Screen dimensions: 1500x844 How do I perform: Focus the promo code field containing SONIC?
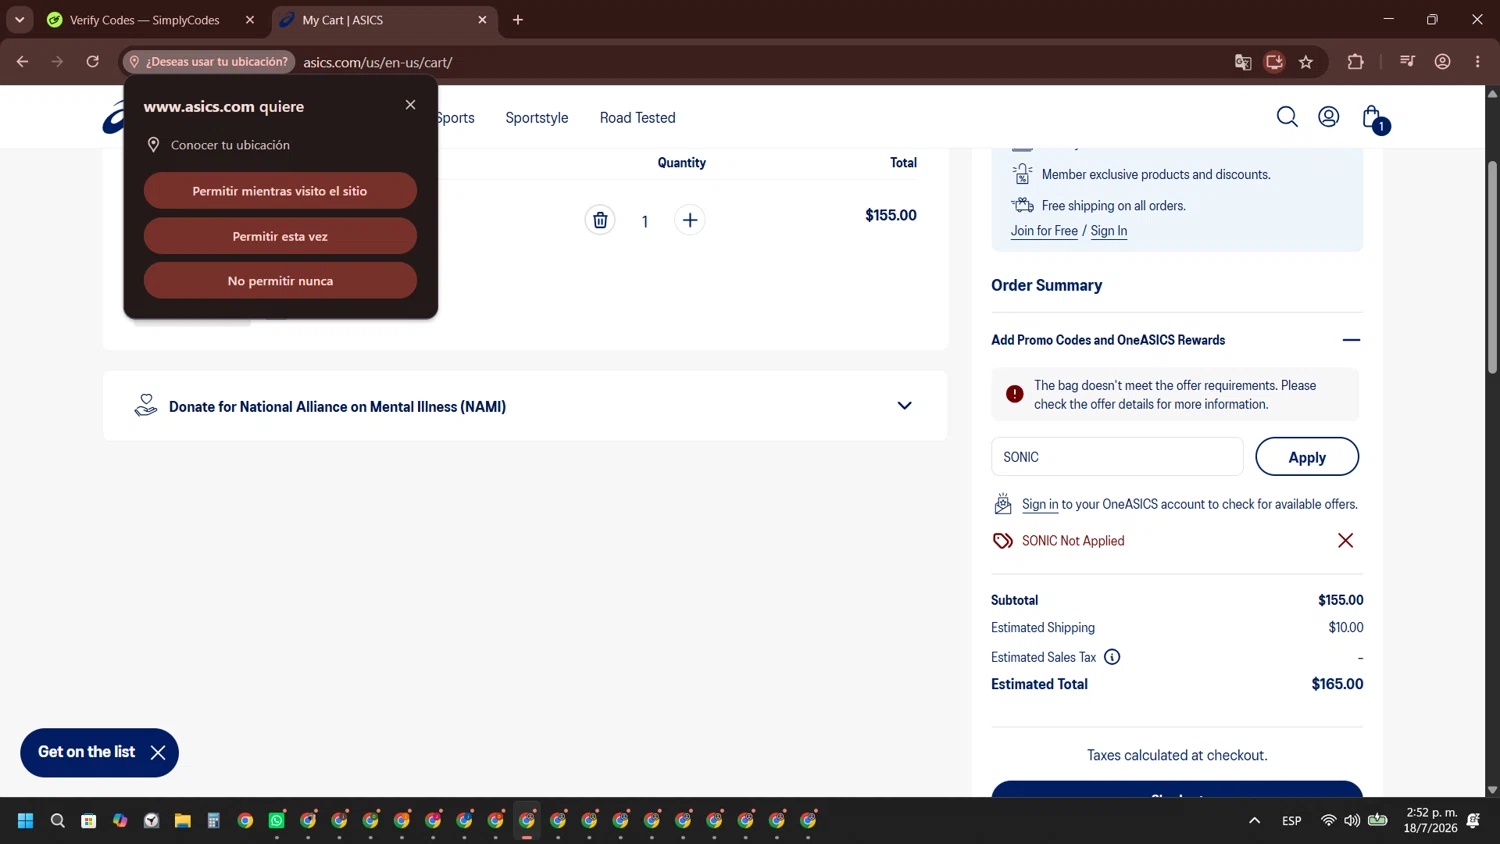click(x=1117, y=457)
